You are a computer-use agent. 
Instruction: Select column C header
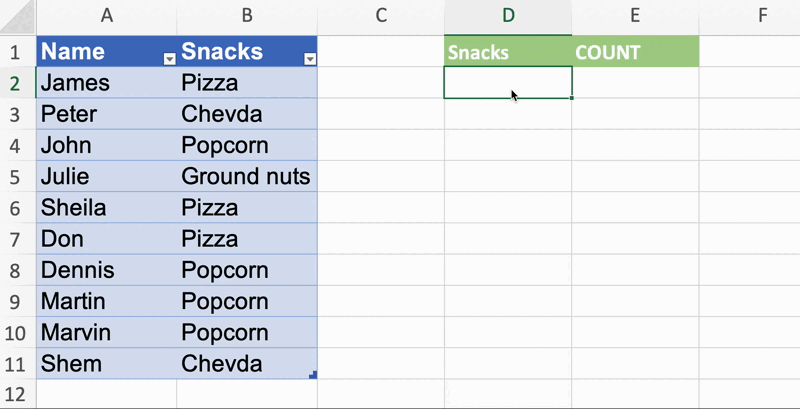381,15
